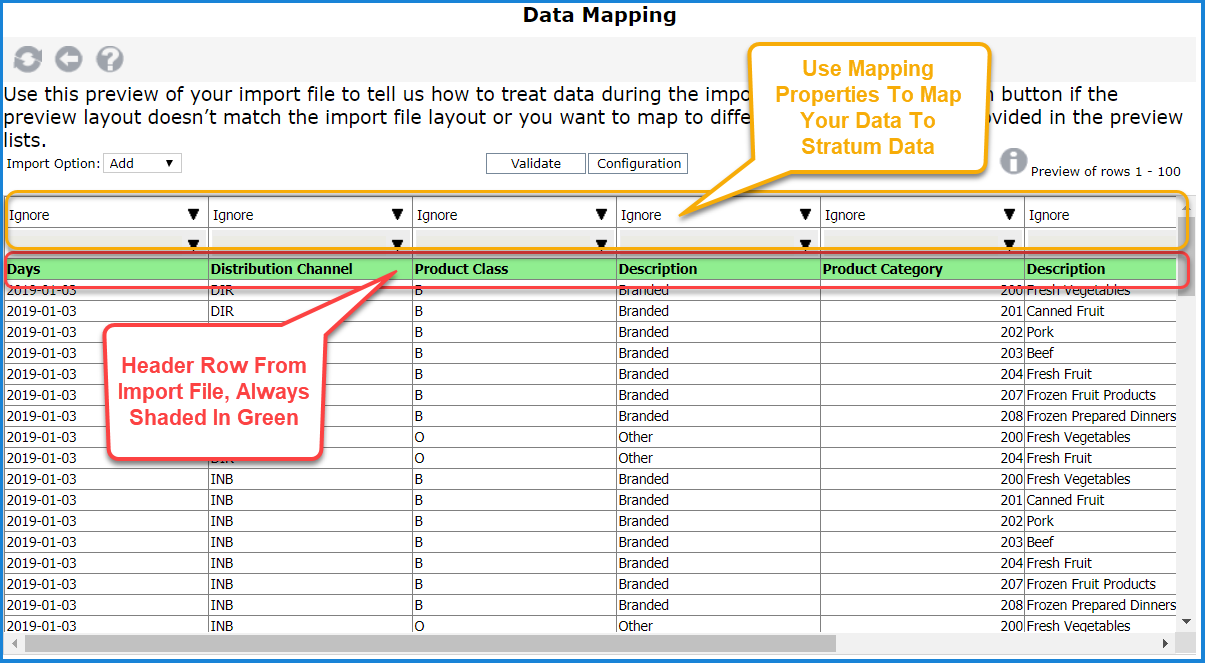This screenshot has width=1205, height=663.
Task: Select the Product Category header cell
Action: click(921, 269)
